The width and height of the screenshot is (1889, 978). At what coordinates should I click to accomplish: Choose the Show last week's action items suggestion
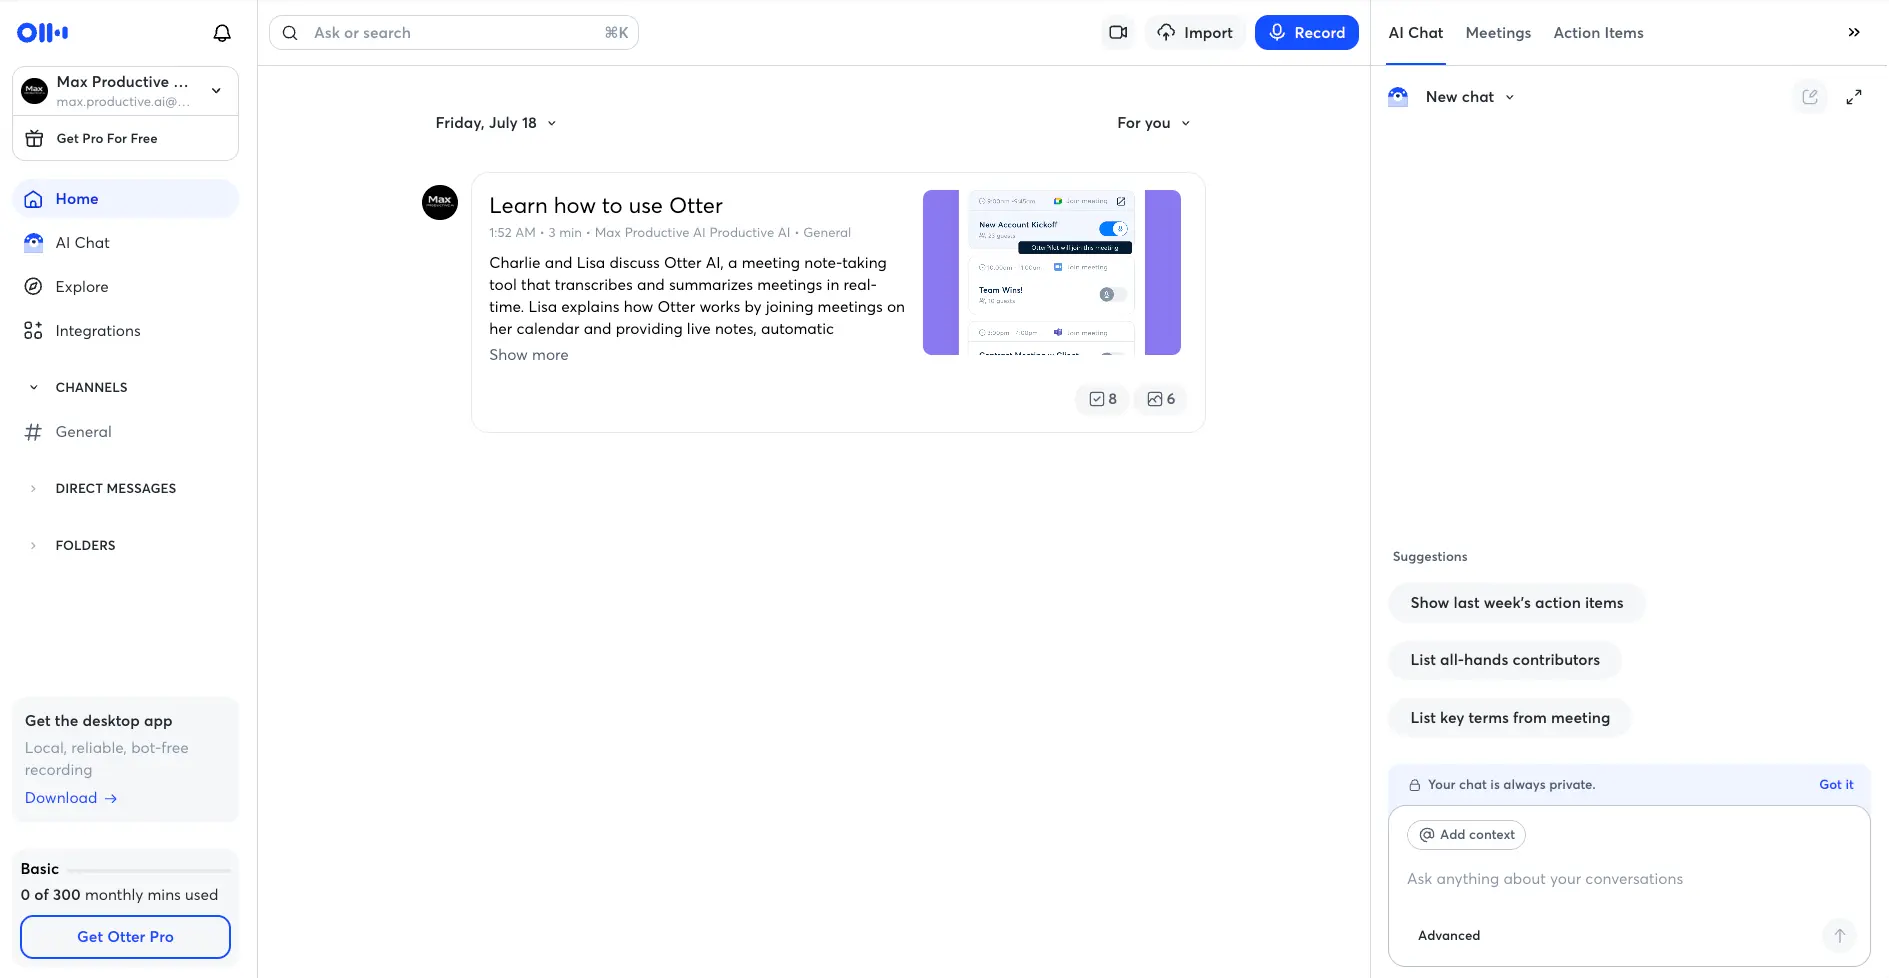point(1517,603)
